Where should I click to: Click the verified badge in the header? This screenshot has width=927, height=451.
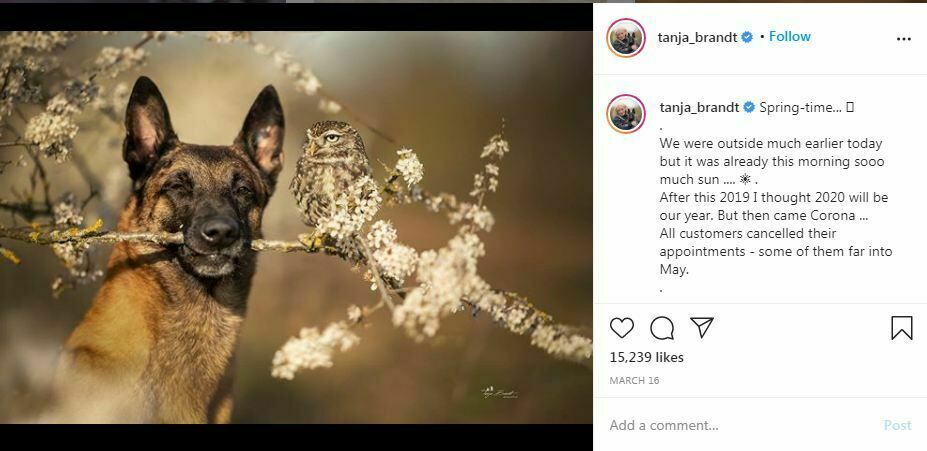[747, 37]
